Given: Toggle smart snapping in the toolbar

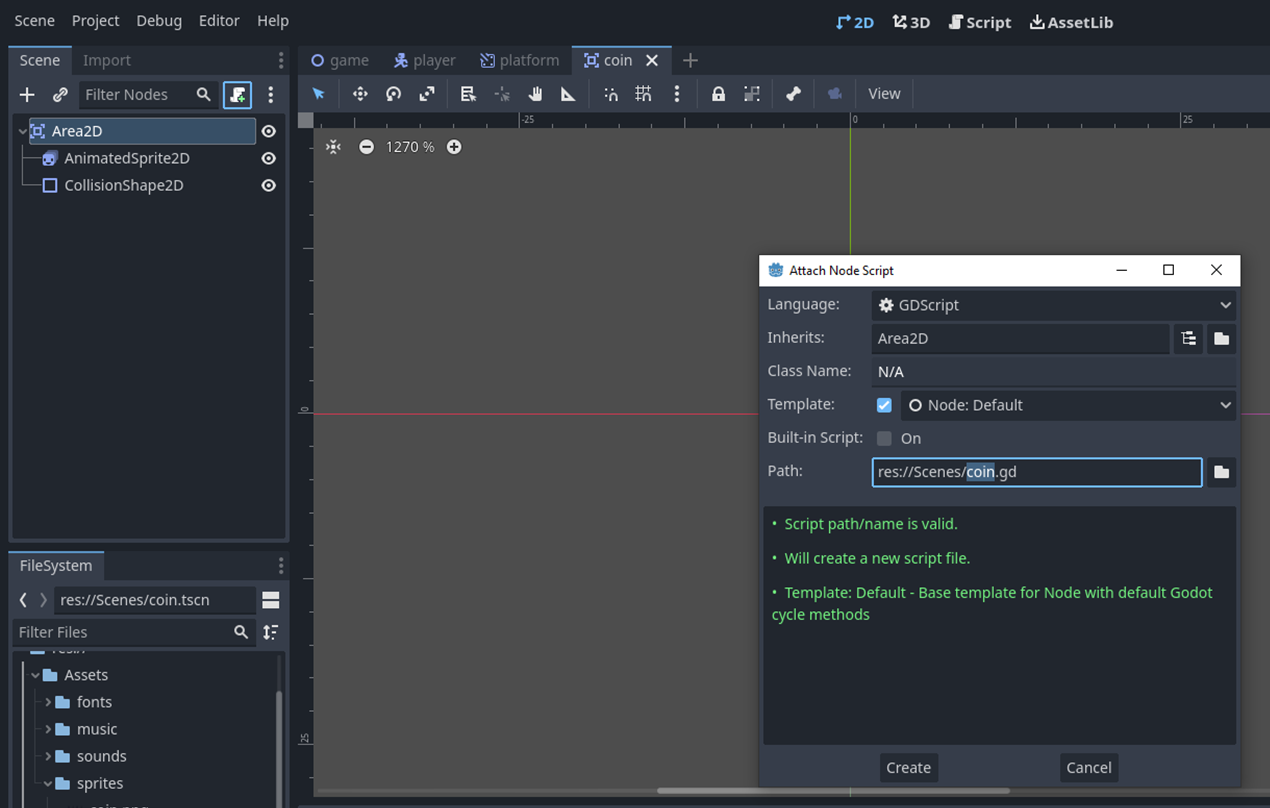Looking at the screenshot, I should coord(610,93).
